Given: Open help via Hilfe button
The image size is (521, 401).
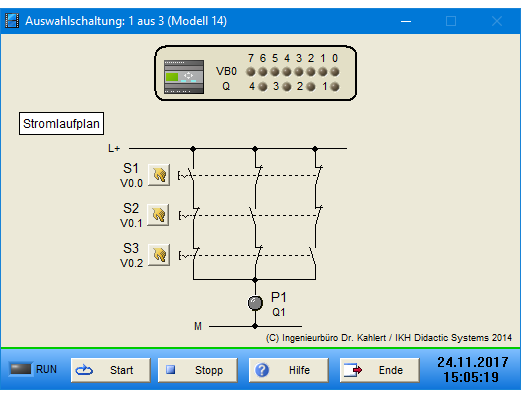Looking at the screenshot, I should click(289, 370).
